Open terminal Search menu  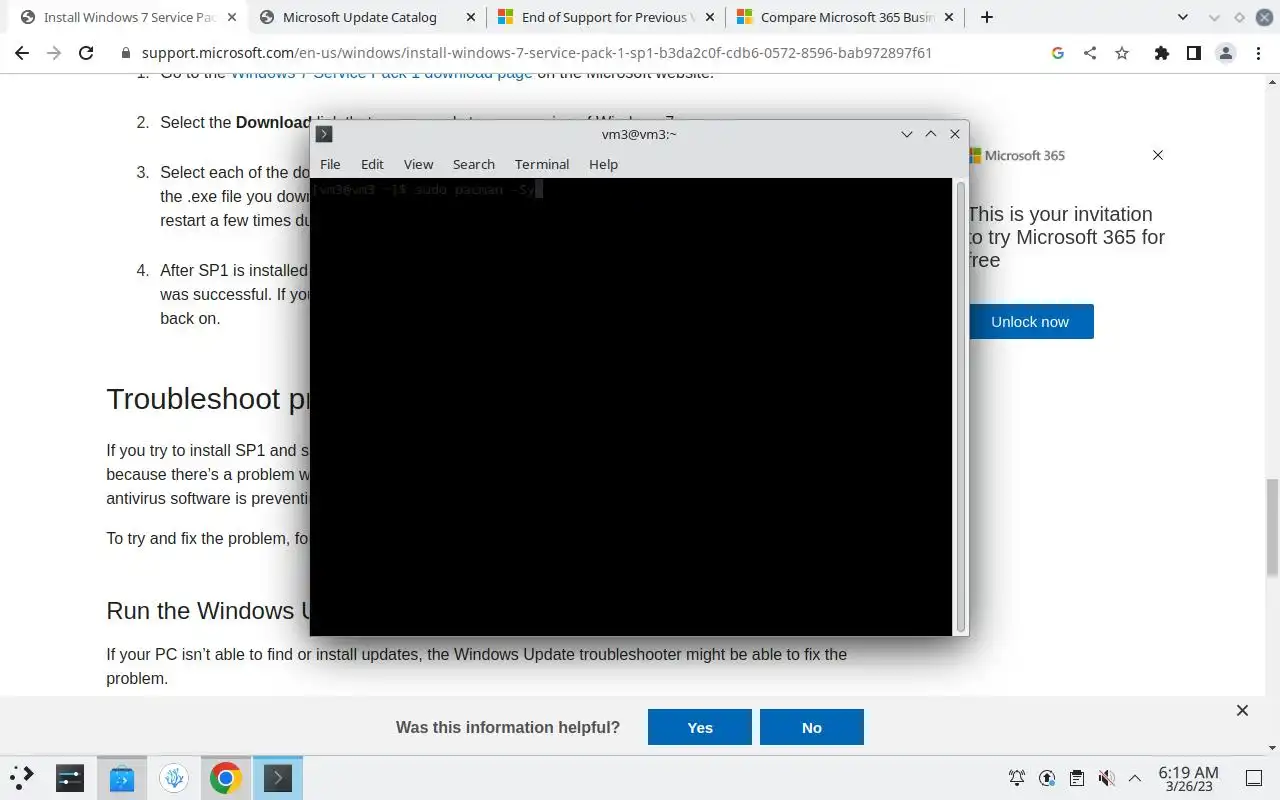coord(473,164)
